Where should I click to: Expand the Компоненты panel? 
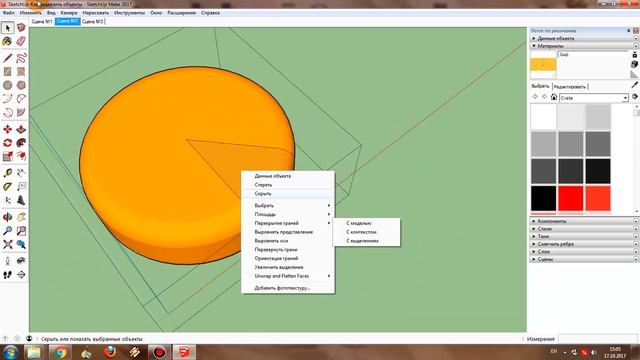tap(583, 221)
